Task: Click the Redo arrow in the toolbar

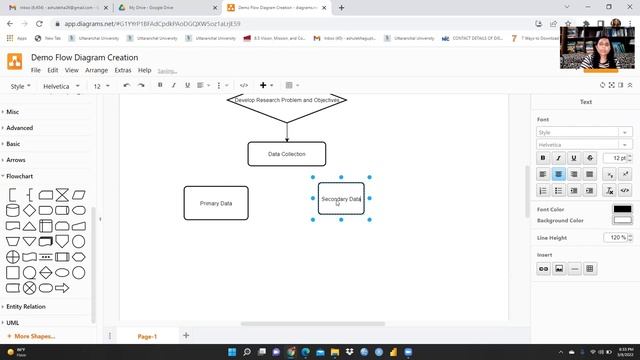Action: coord(141,85)
